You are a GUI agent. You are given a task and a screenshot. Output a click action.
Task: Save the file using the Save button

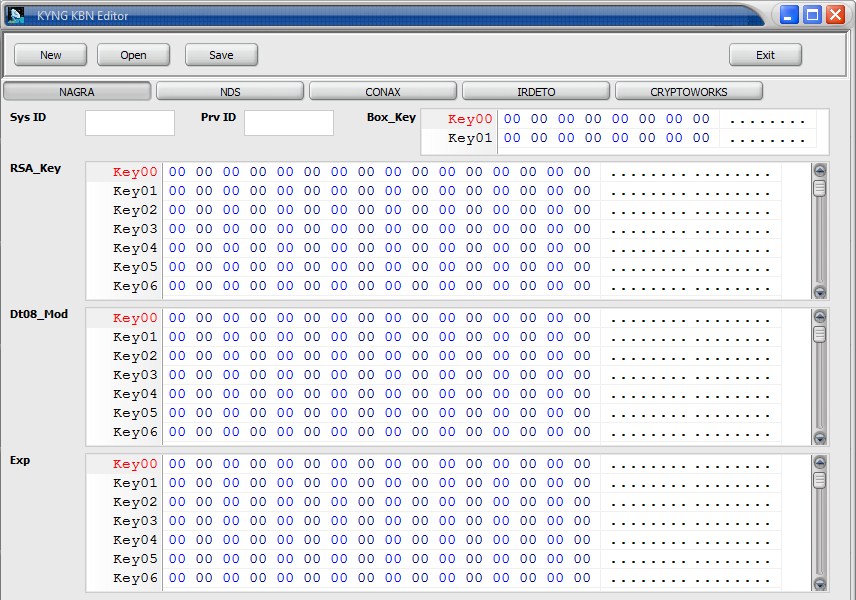point(221,55)
